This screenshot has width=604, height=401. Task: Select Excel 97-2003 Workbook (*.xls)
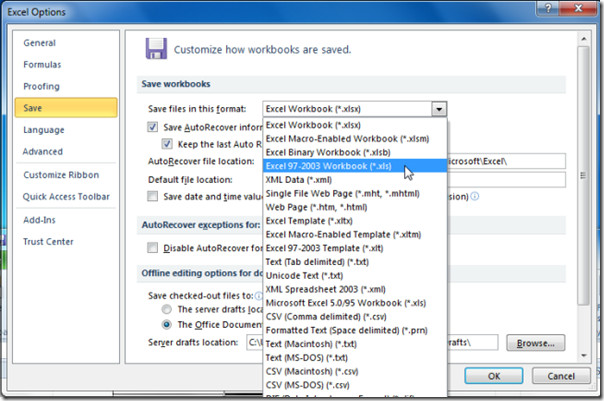[355, 166]
